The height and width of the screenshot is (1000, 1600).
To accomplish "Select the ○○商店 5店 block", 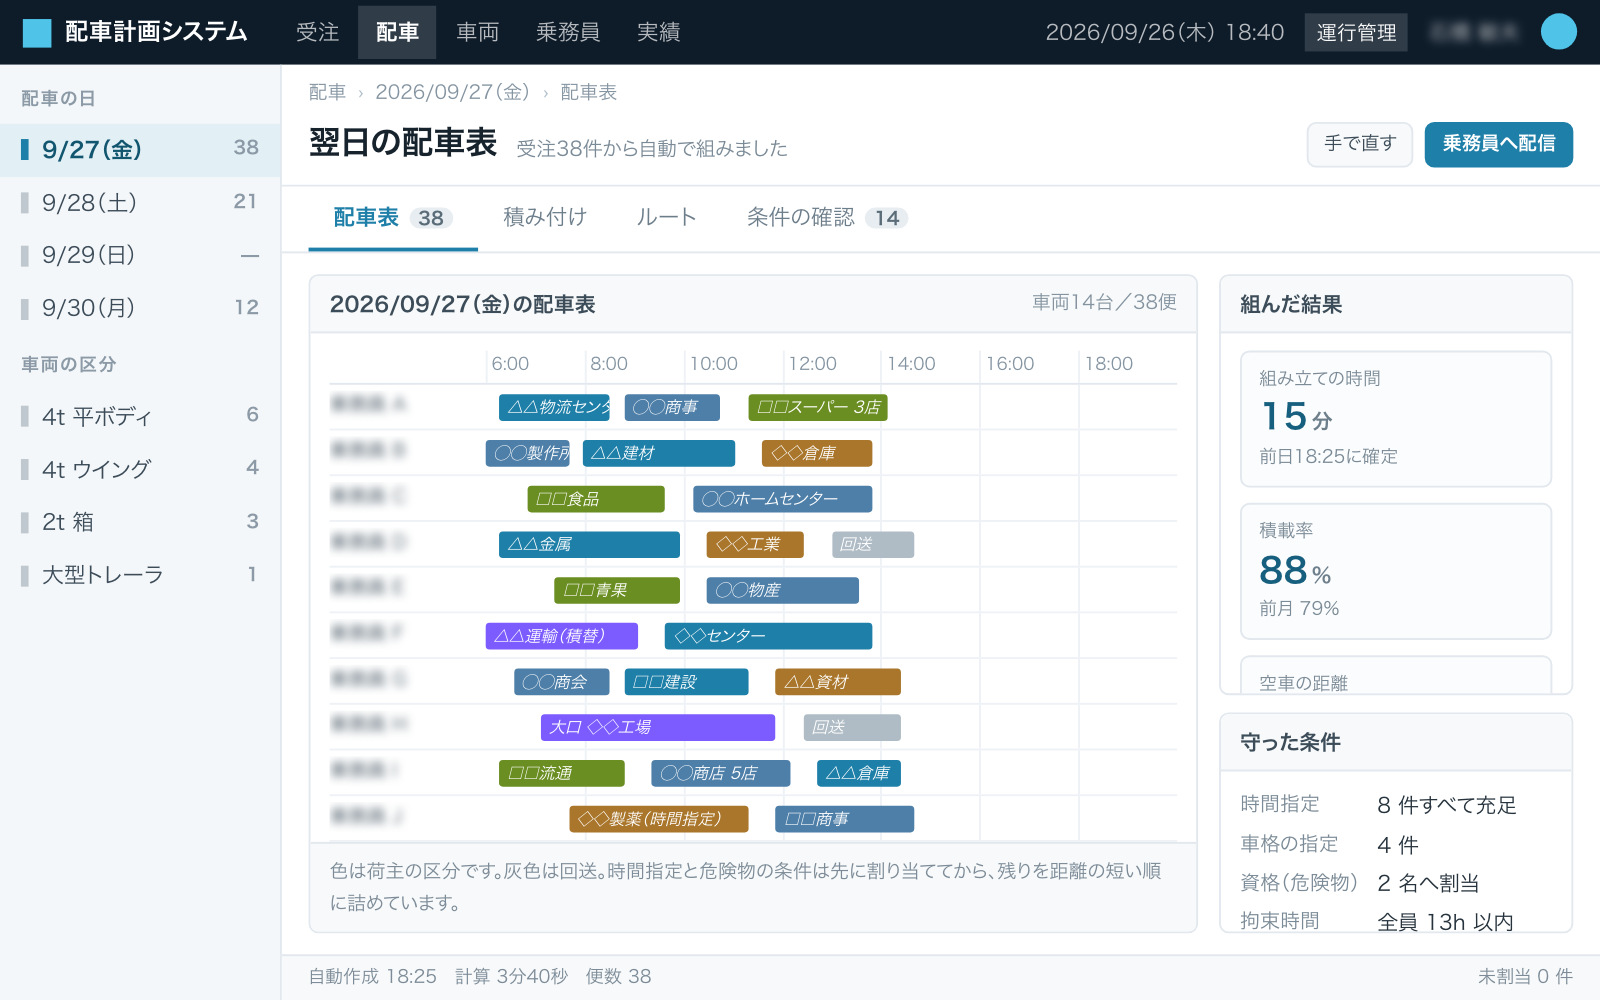I will (721, 773).
